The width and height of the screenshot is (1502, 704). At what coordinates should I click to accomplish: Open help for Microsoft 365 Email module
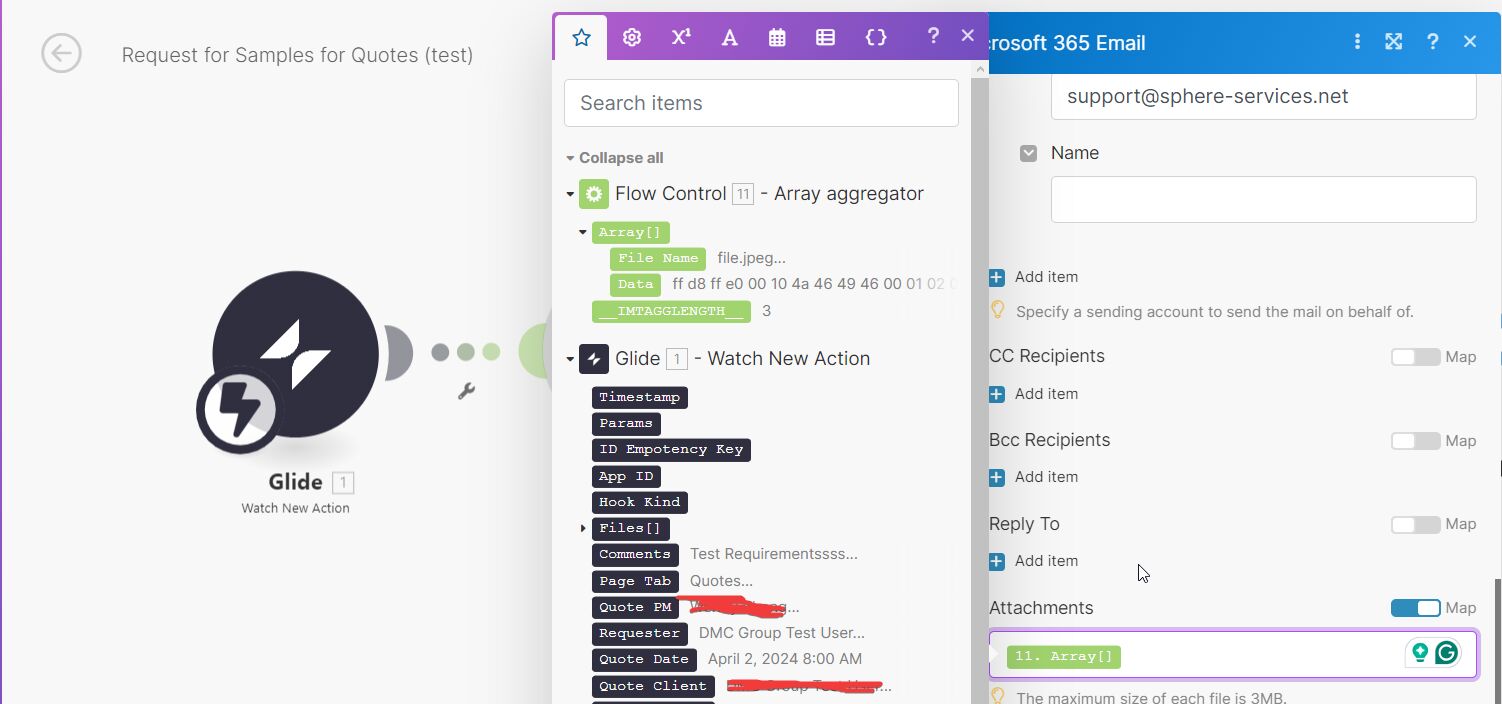point(1433,42)
